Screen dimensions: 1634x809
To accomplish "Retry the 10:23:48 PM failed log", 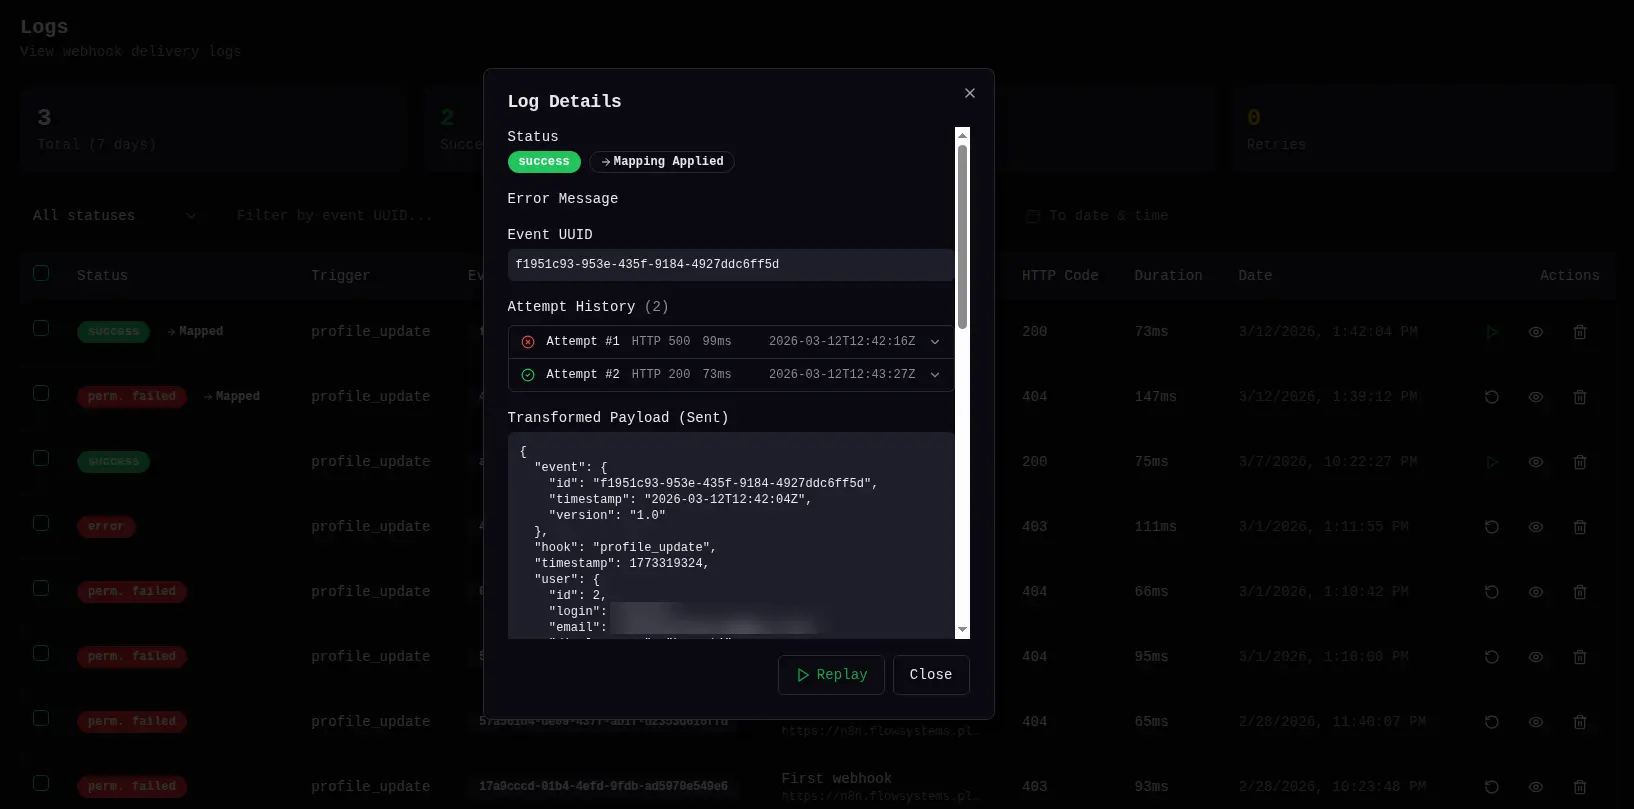I will pos(1492,787).
